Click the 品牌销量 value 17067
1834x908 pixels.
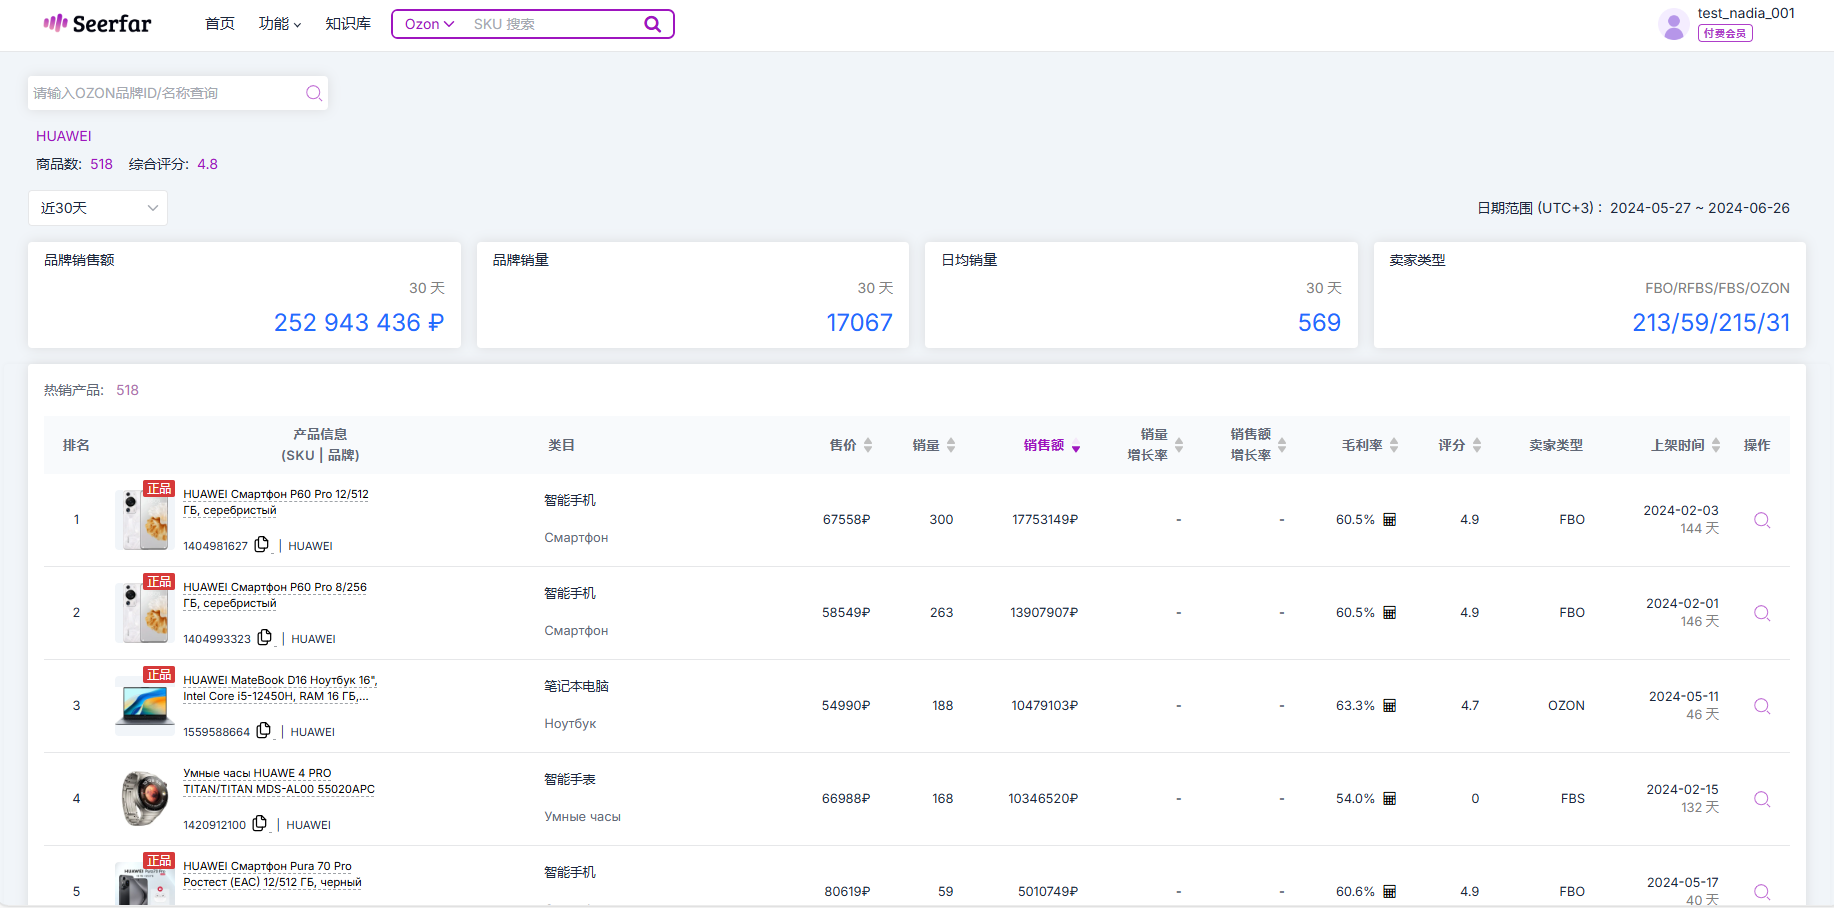[860, 322]
